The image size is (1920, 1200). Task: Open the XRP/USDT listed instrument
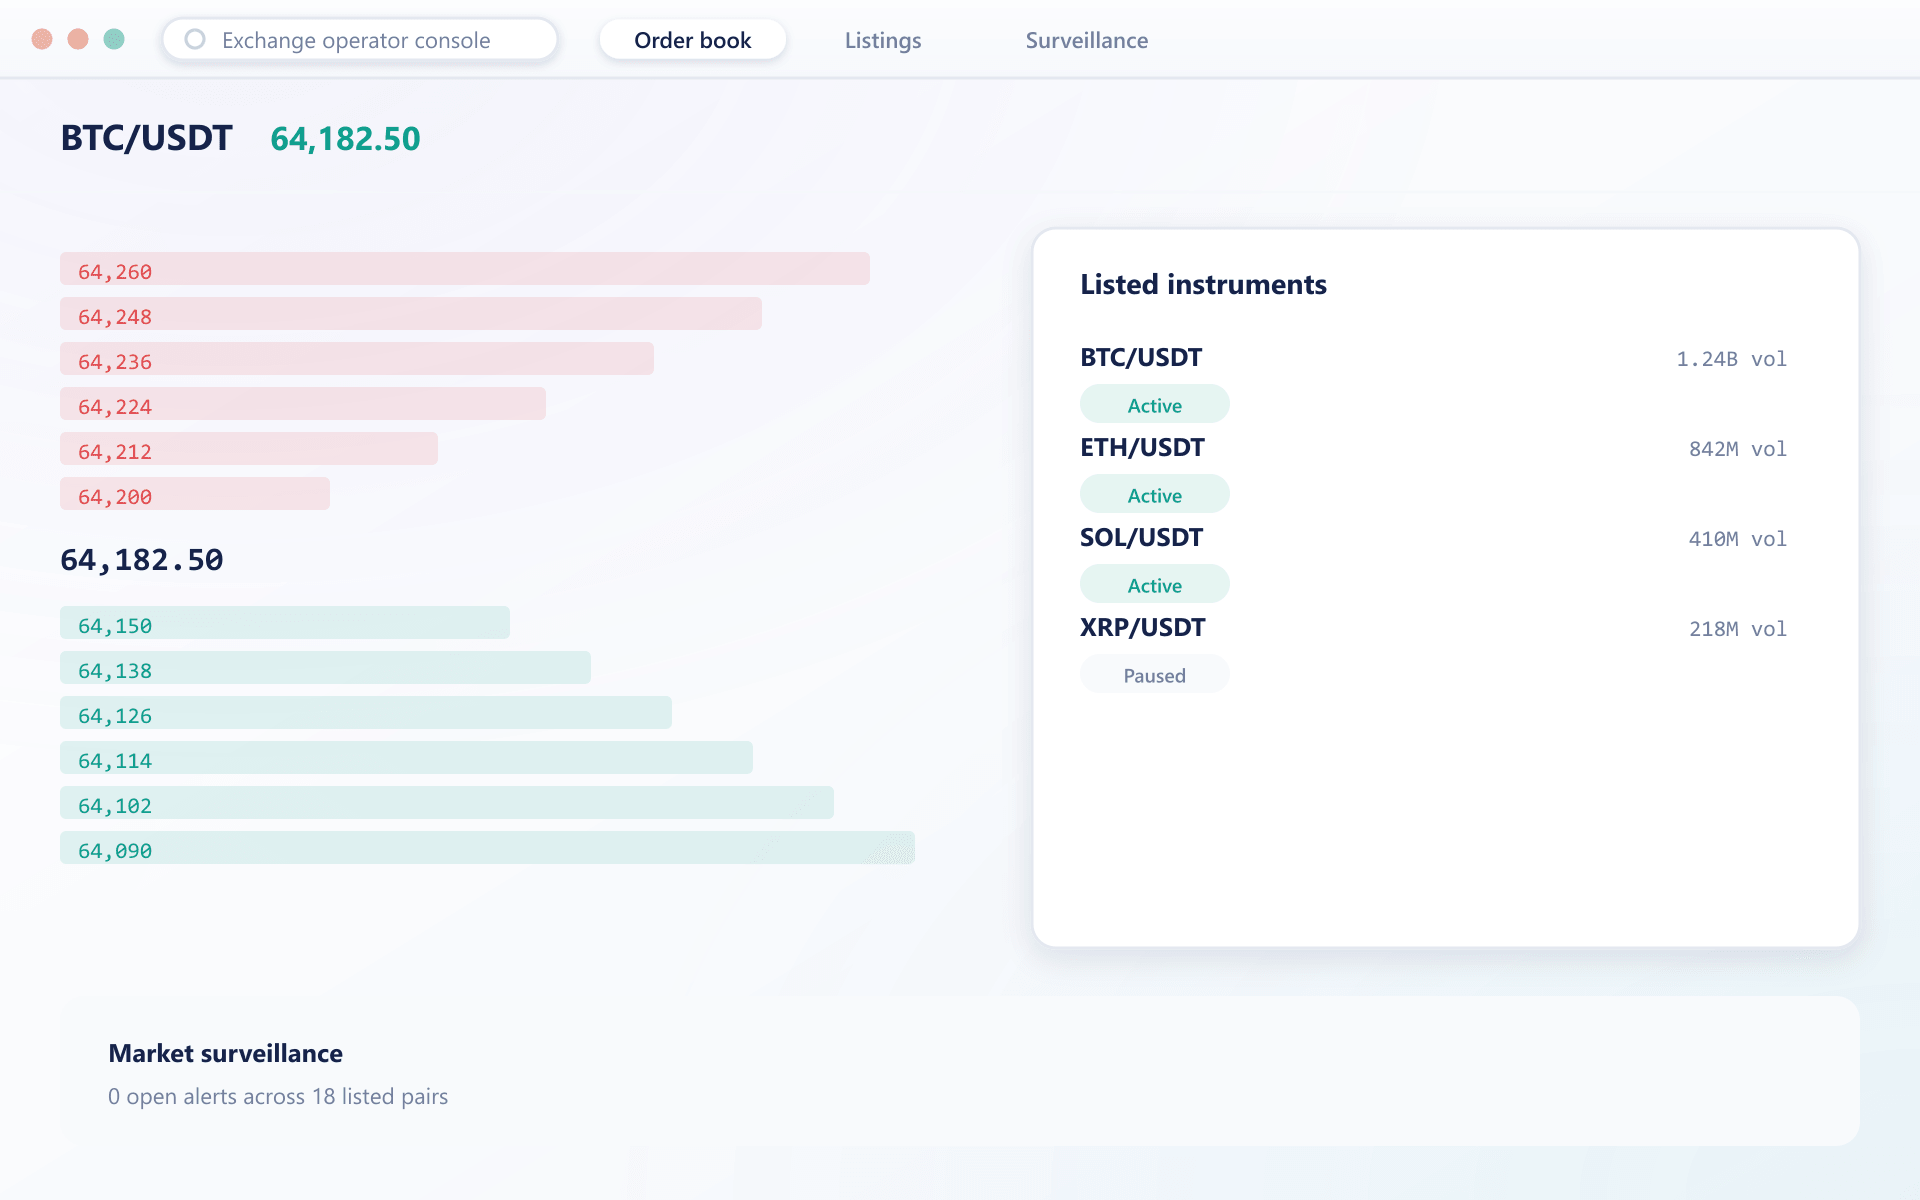click(1143, 628)
